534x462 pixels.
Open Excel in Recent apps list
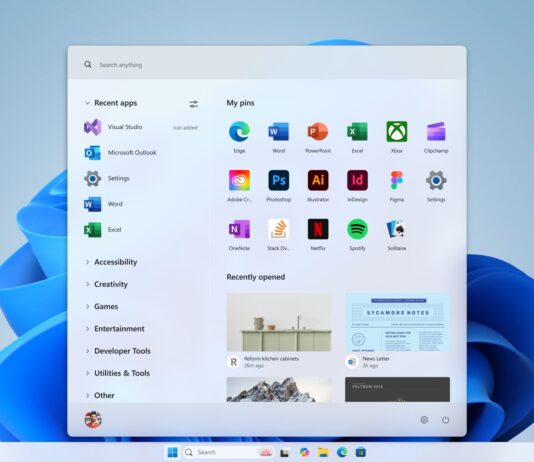[141, 230]
